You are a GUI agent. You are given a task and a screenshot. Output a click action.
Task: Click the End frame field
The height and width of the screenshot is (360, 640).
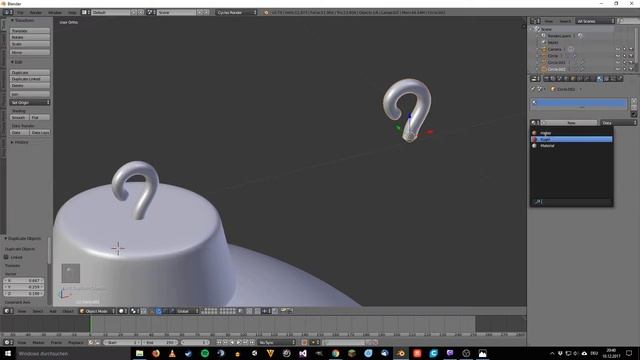point(160,342)
